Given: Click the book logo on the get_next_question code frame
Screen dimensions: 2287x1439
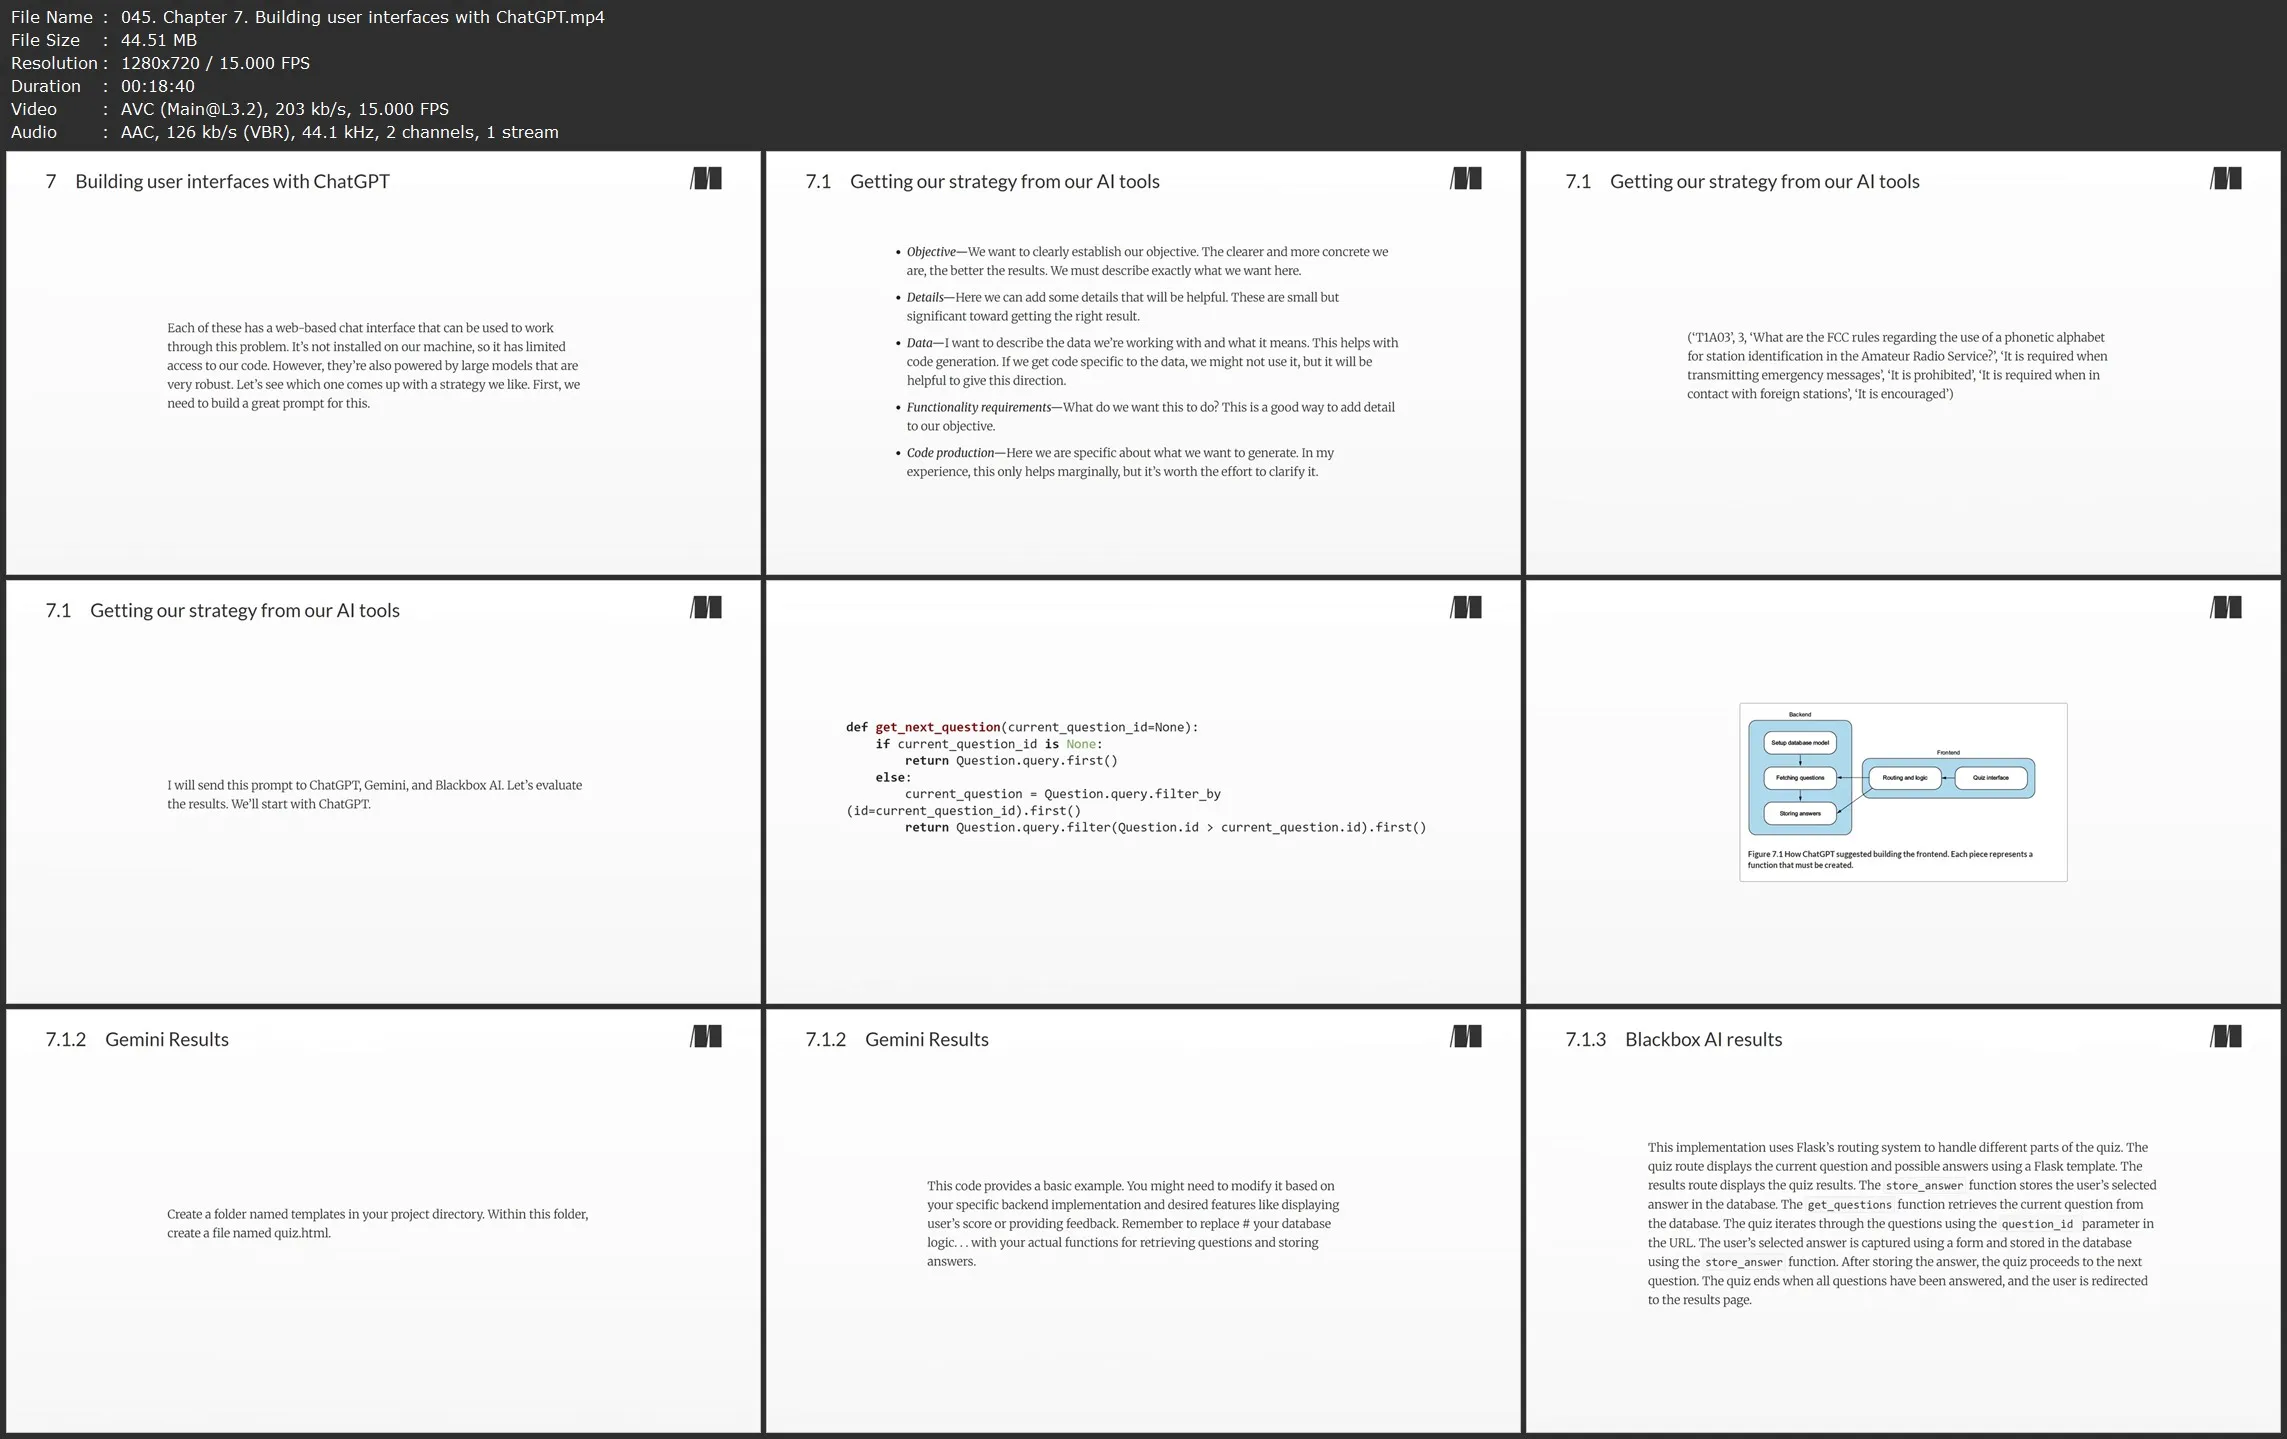Looking at the screenshot, I should [1466, 608].
